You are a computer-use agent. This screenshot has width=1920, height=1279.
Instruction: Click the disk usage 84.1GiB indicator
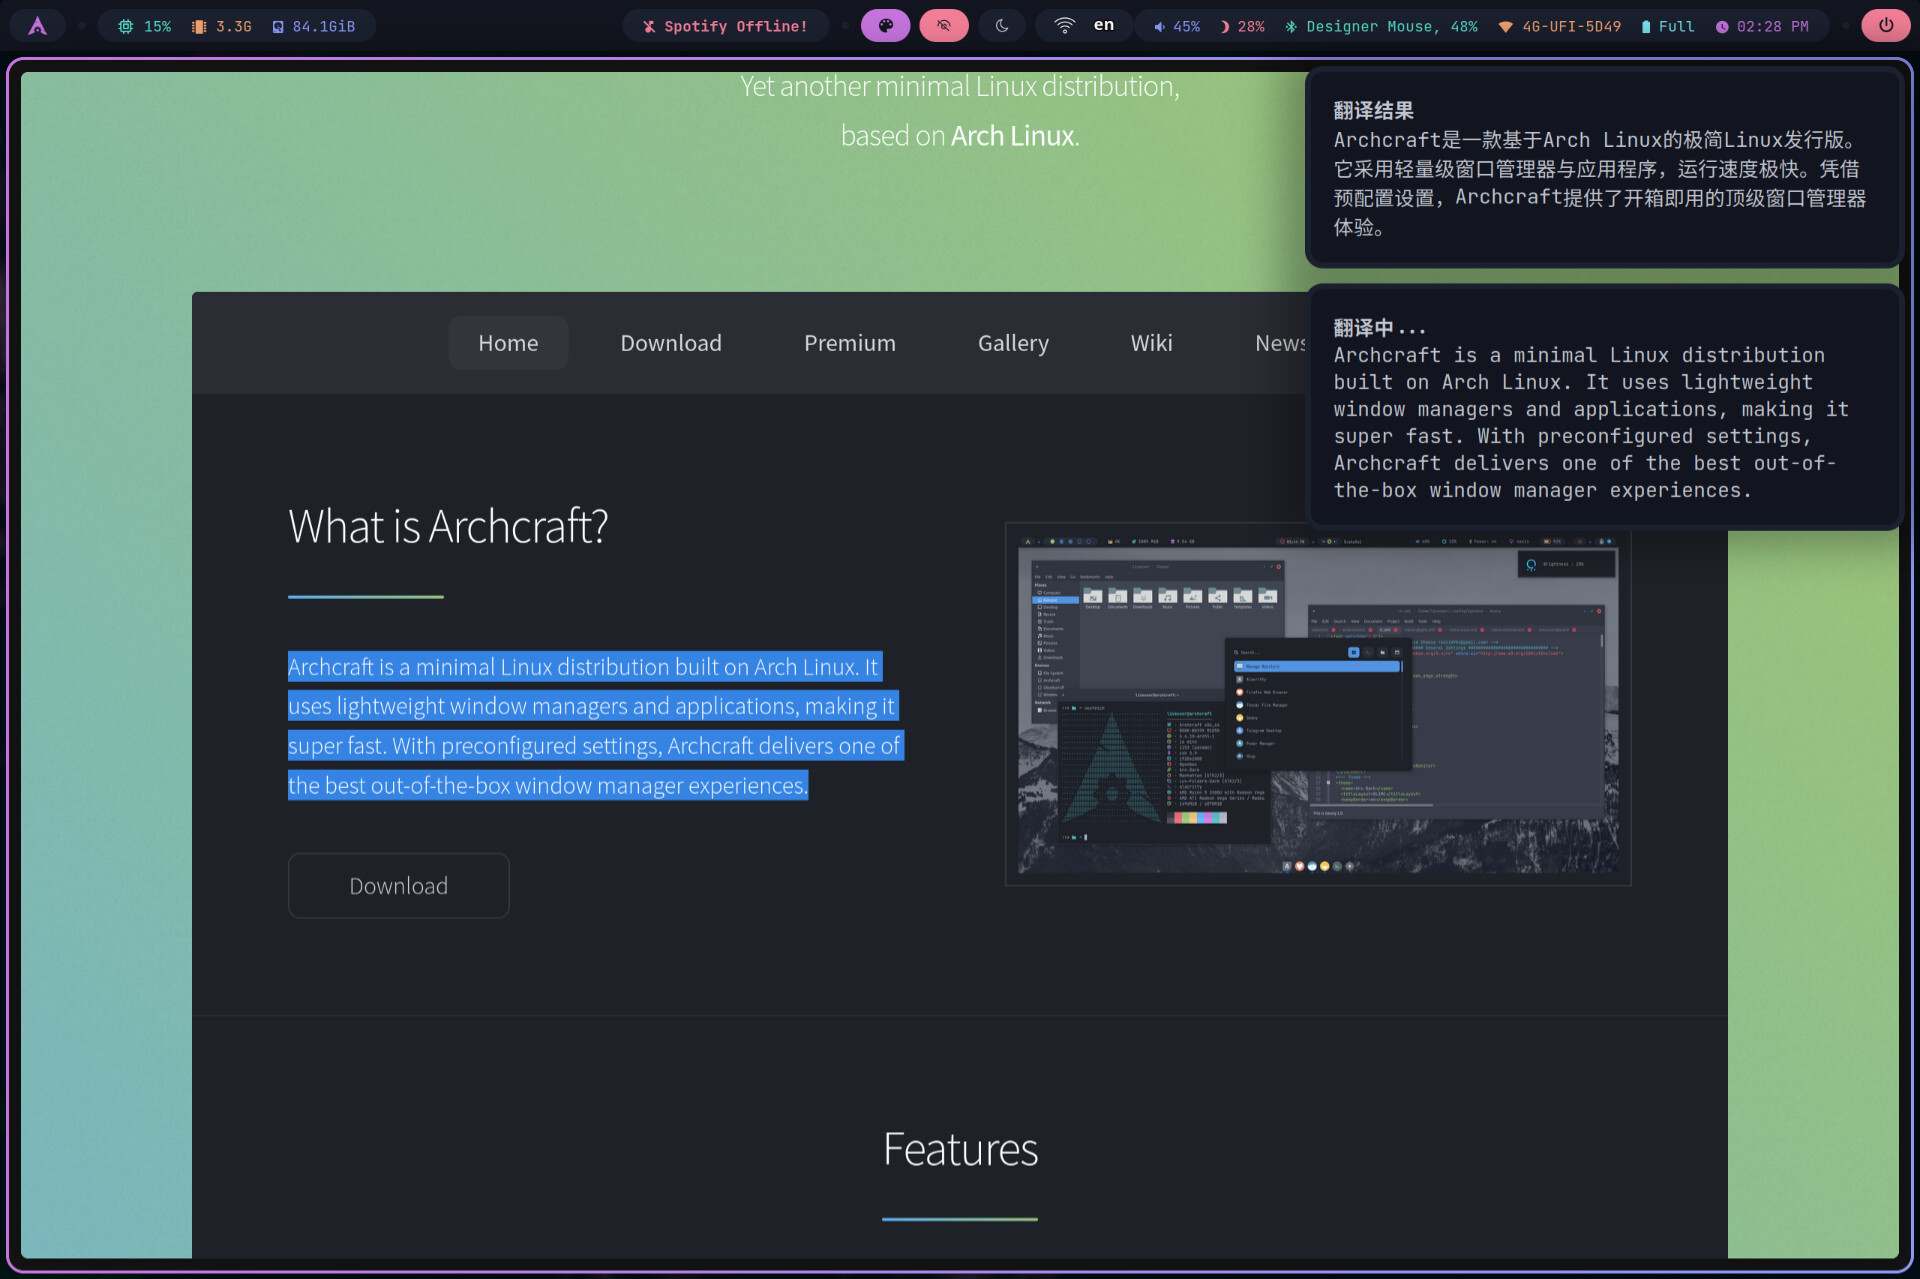point(314,27)
